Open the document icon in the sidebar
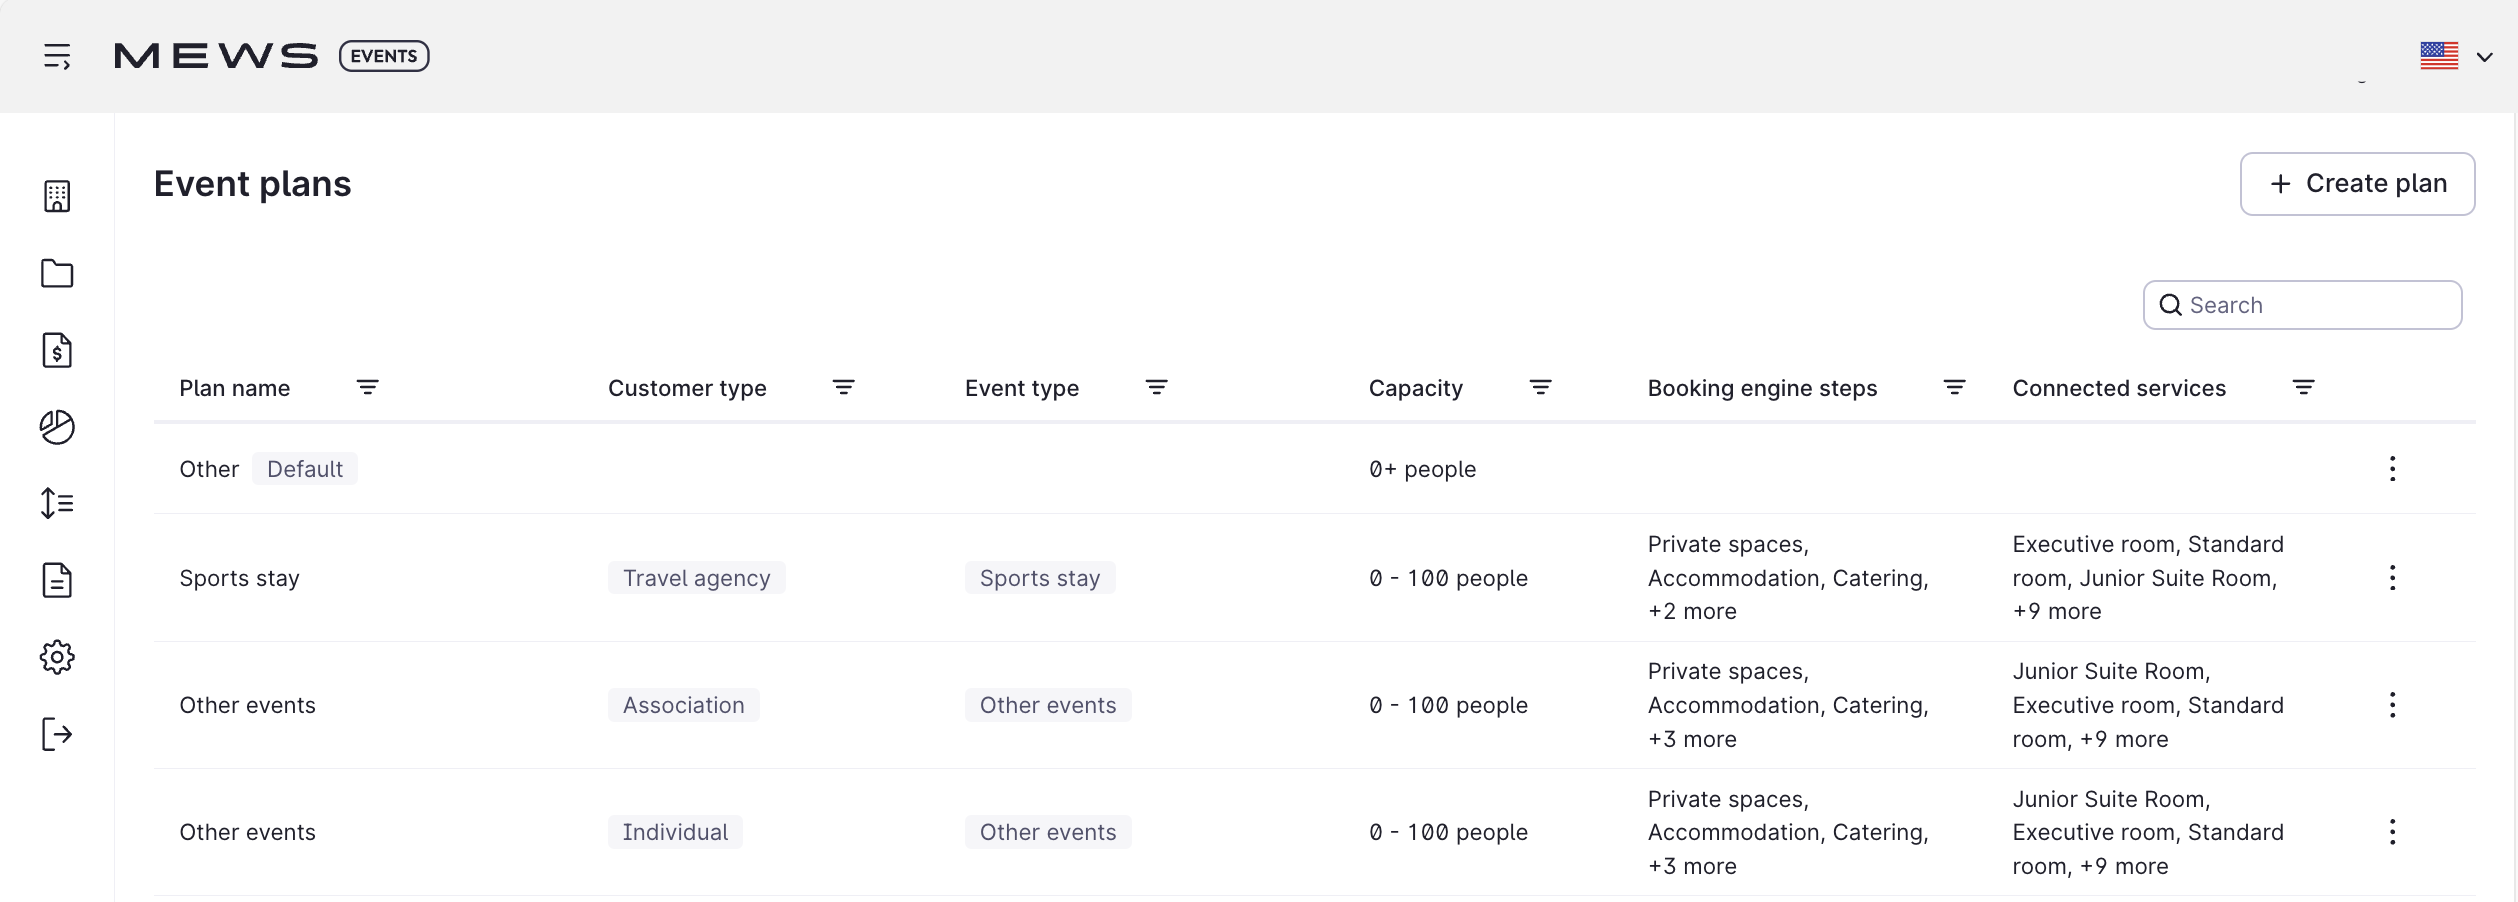The height and width of the screenshot is (902, 2518). [57, 580]
